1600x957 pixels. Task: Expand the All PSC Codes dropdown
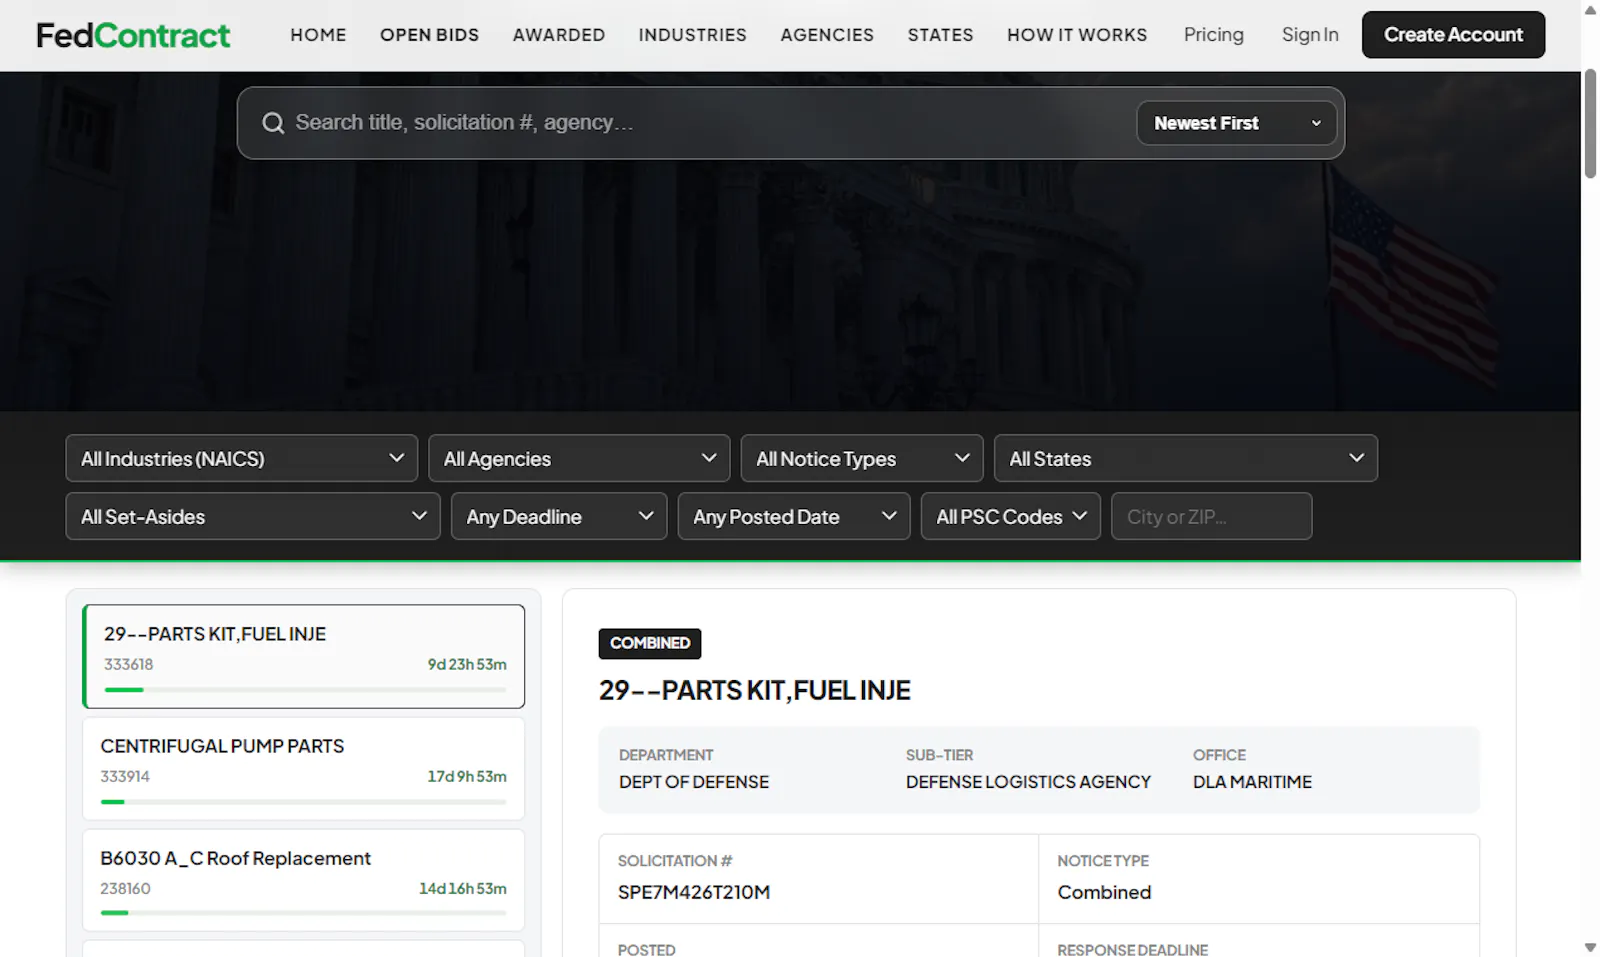[1011, 516]
